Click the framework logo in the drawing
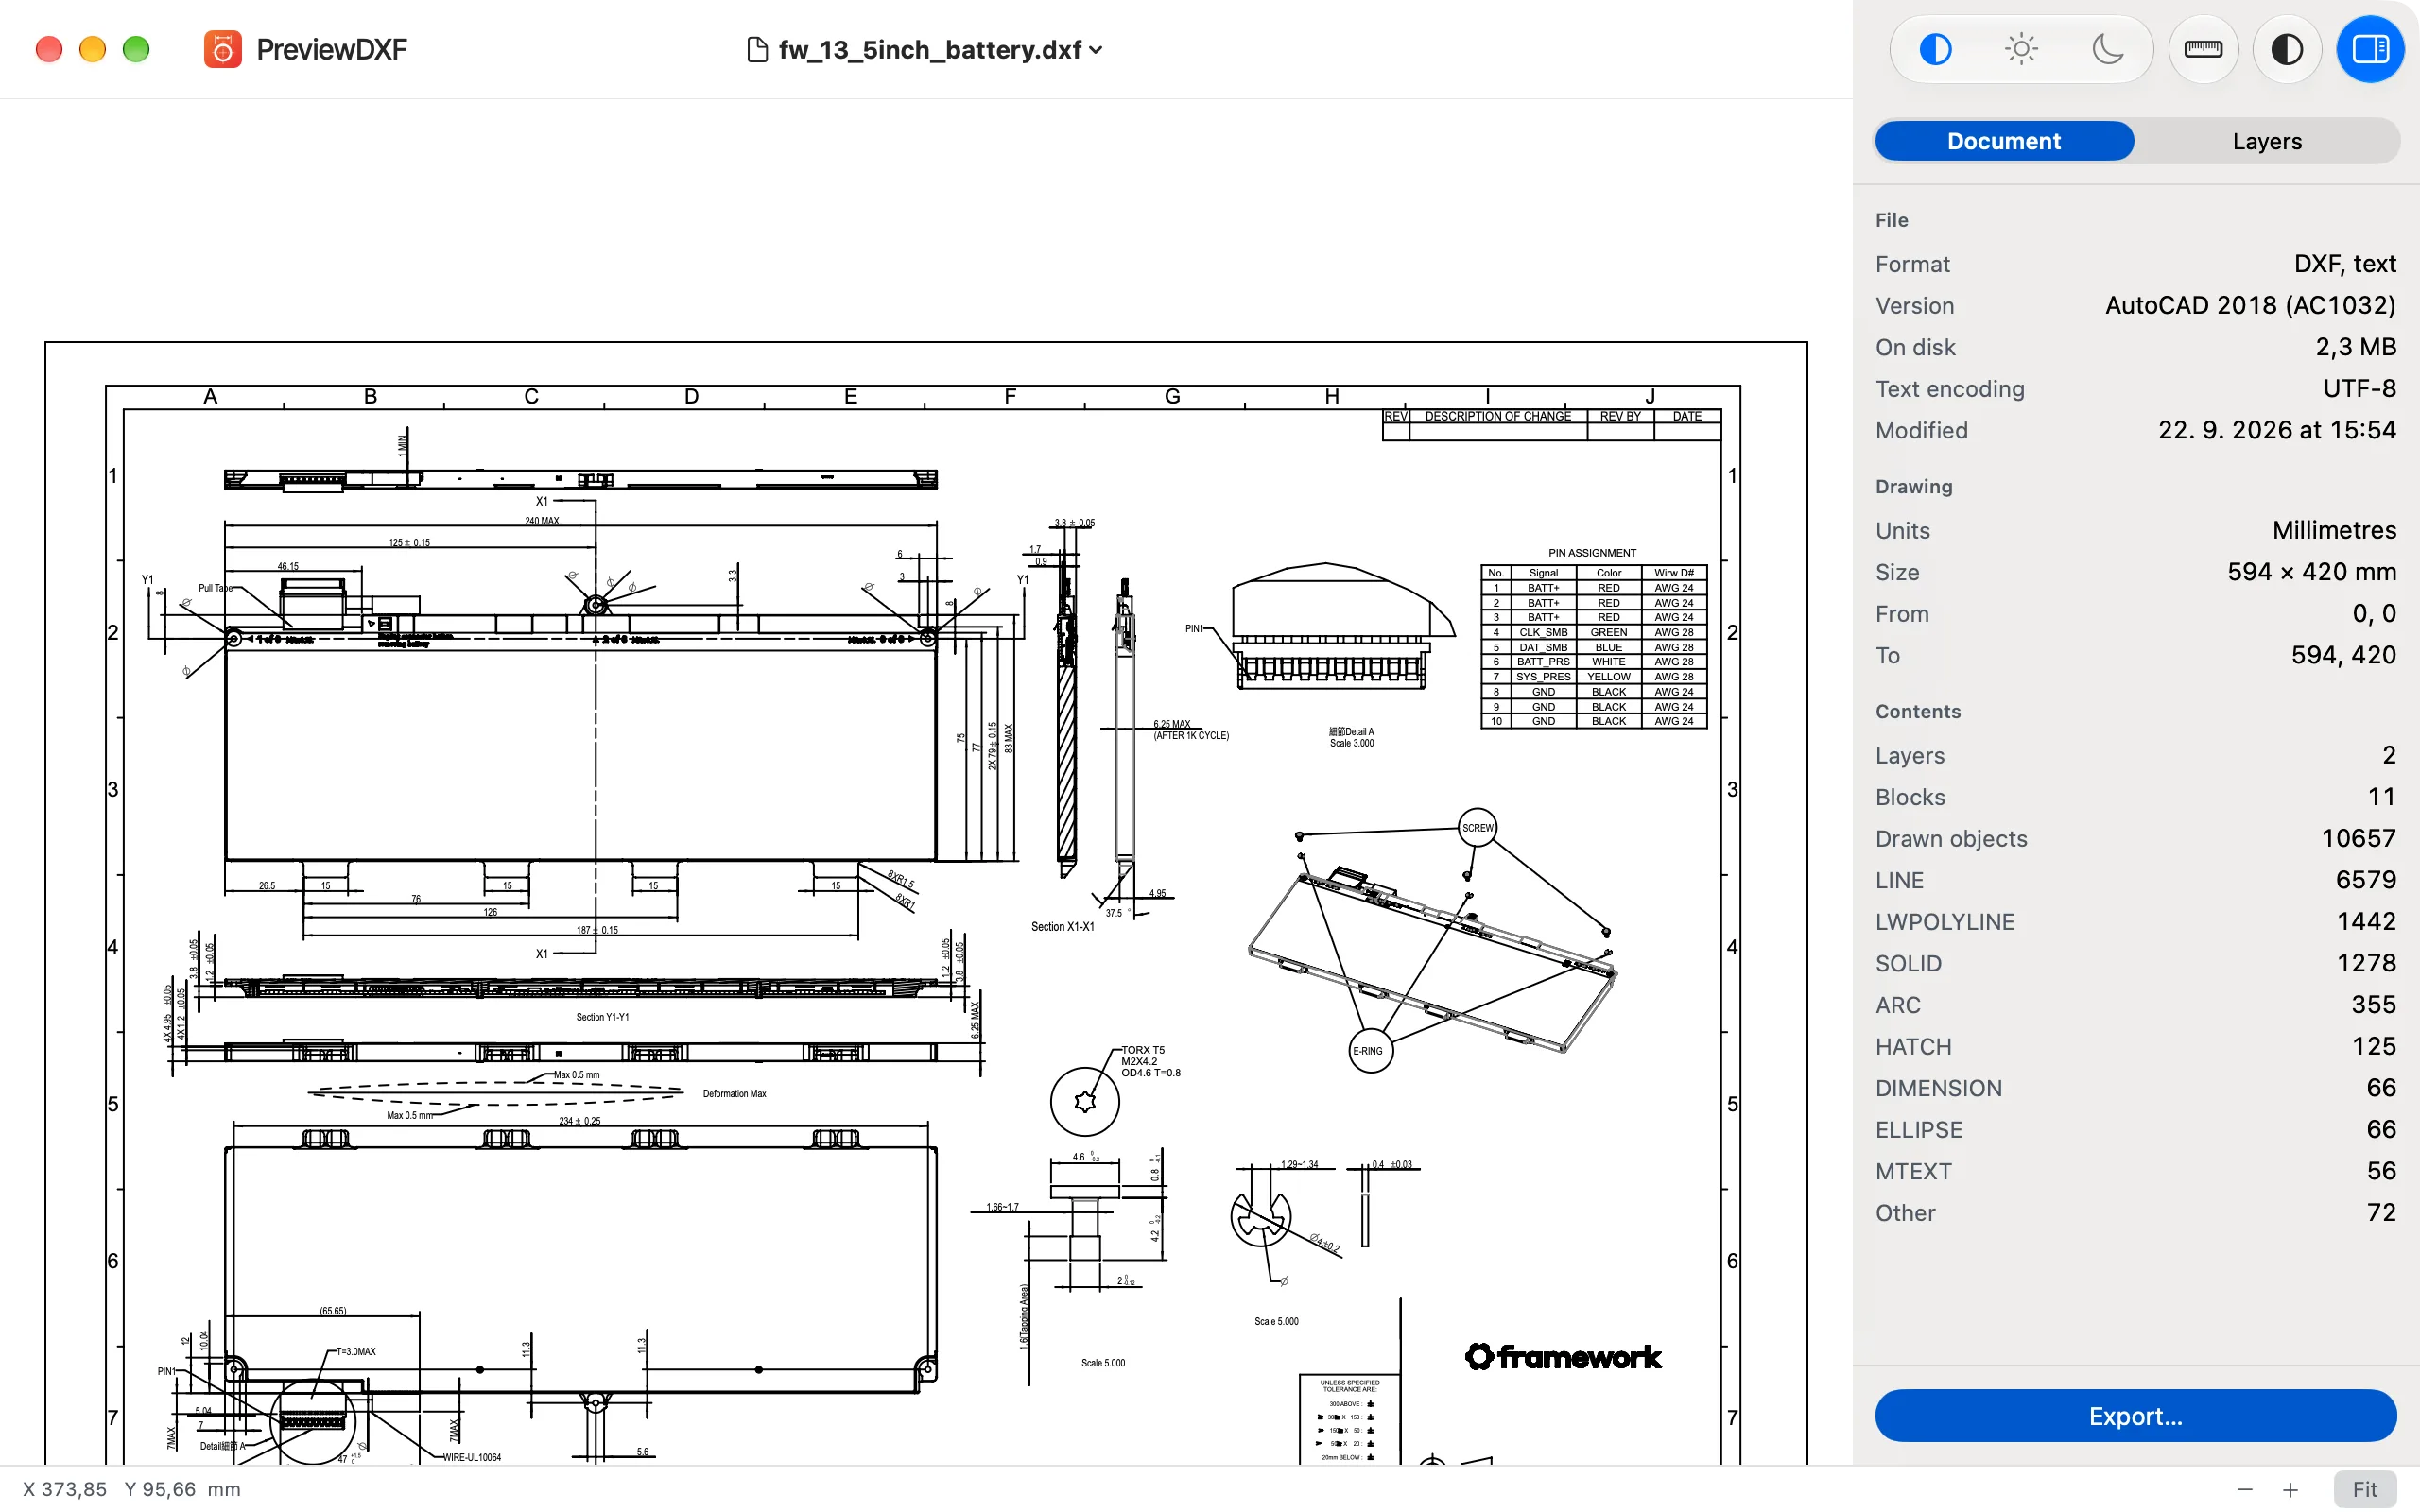Viewport: 2420px width, 1512px height. click(1563, 1357)
